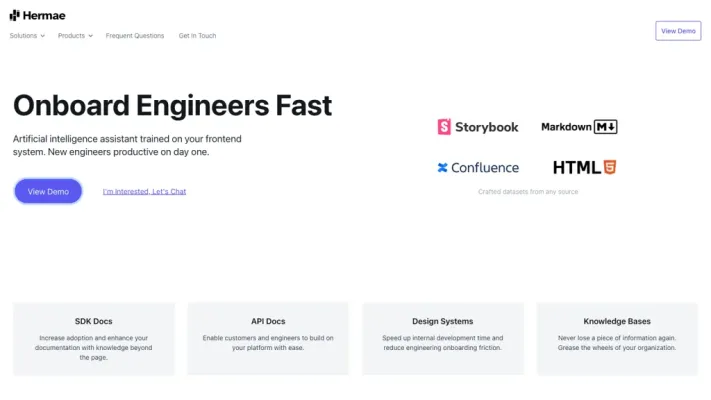This screenshot has height=400, width=711.
Task: Click the Solutions chevron arrow
Action: tap(42, 36)
